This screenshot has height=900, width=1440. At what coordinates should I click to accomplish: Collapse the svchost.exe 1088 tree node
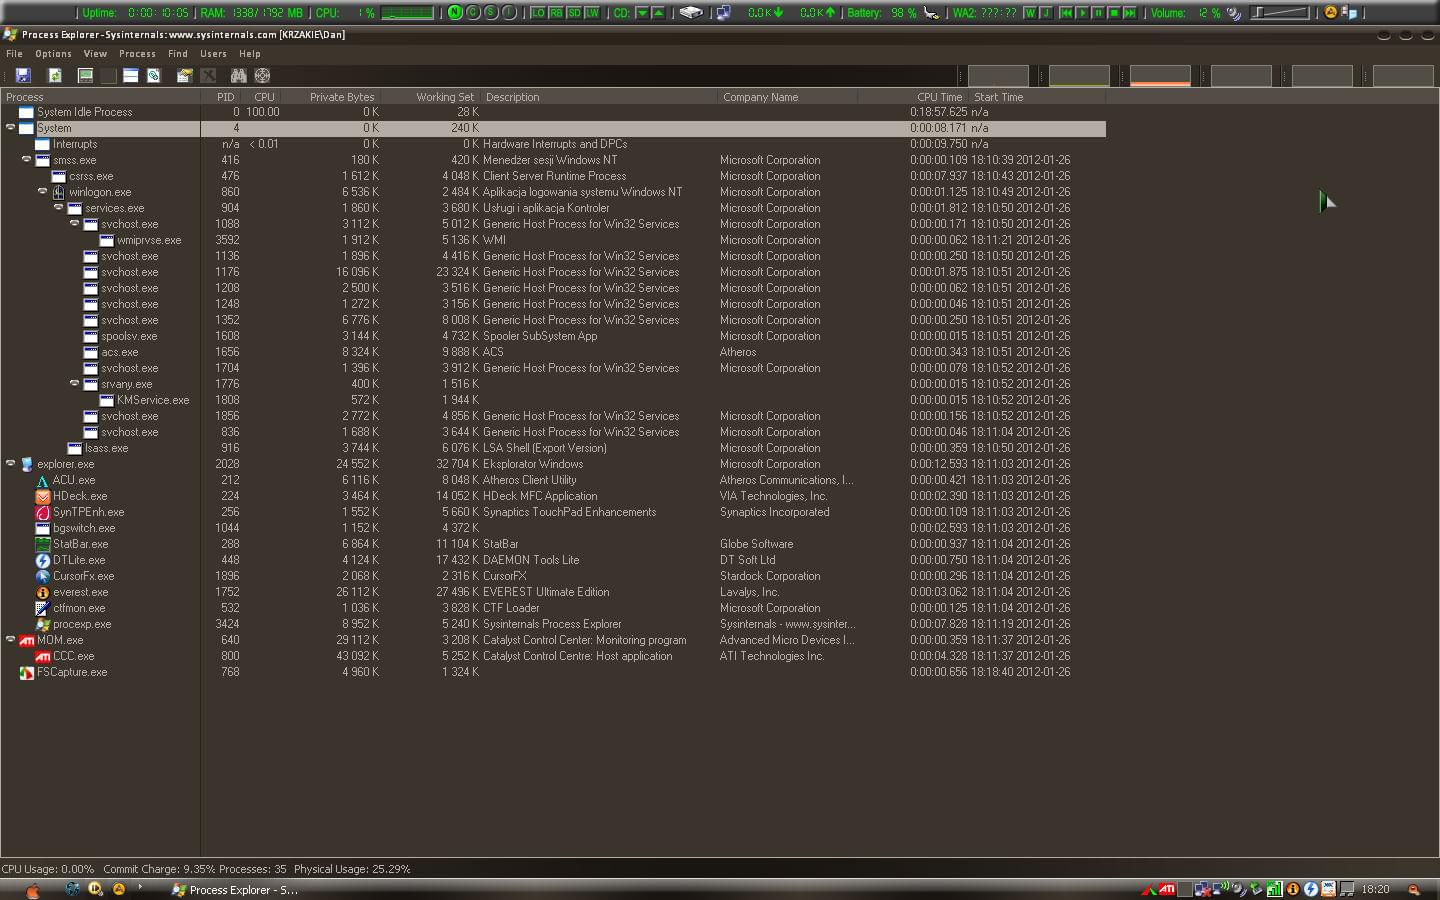(74, 223)
